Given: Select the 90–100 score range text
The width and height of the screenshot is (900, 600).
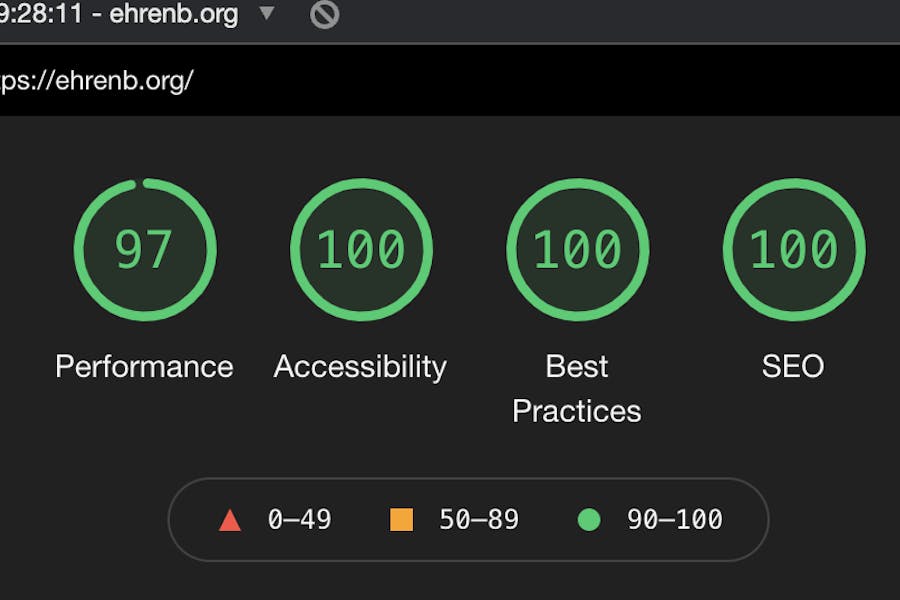Looking at the screenshot, I should 674,520.
